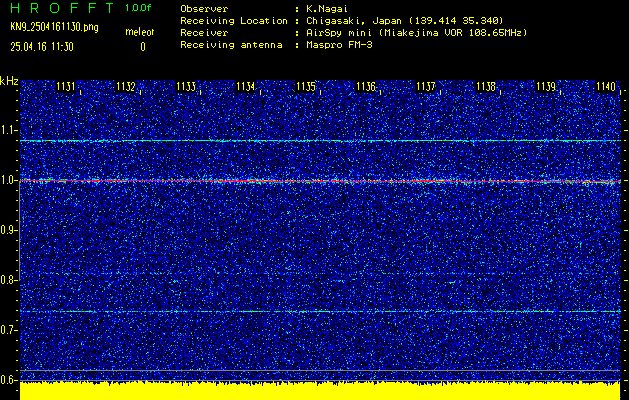Click the Maspro FM-3 antenna text
The height and width of the screenshot is (400, 629).
[x=339, y=45]
